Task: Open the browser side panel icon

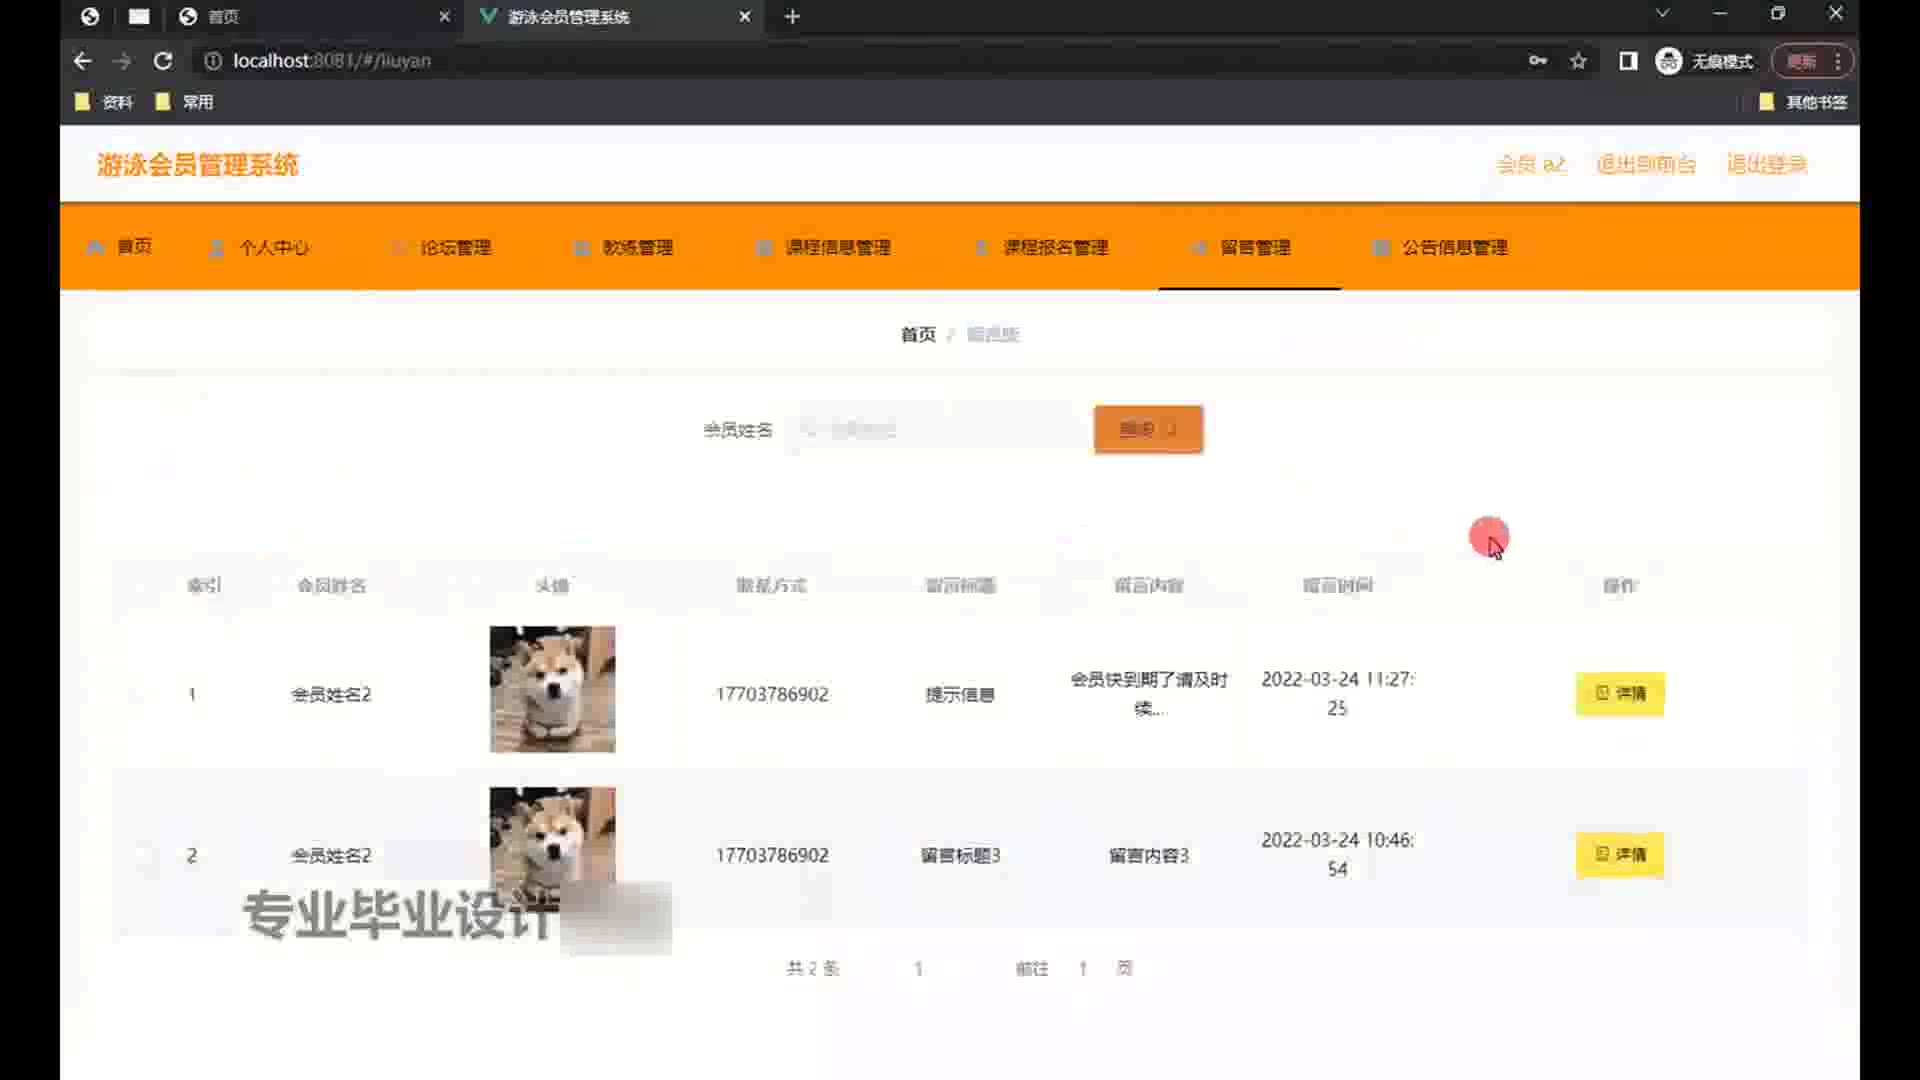Action: tap(1628, 61)
